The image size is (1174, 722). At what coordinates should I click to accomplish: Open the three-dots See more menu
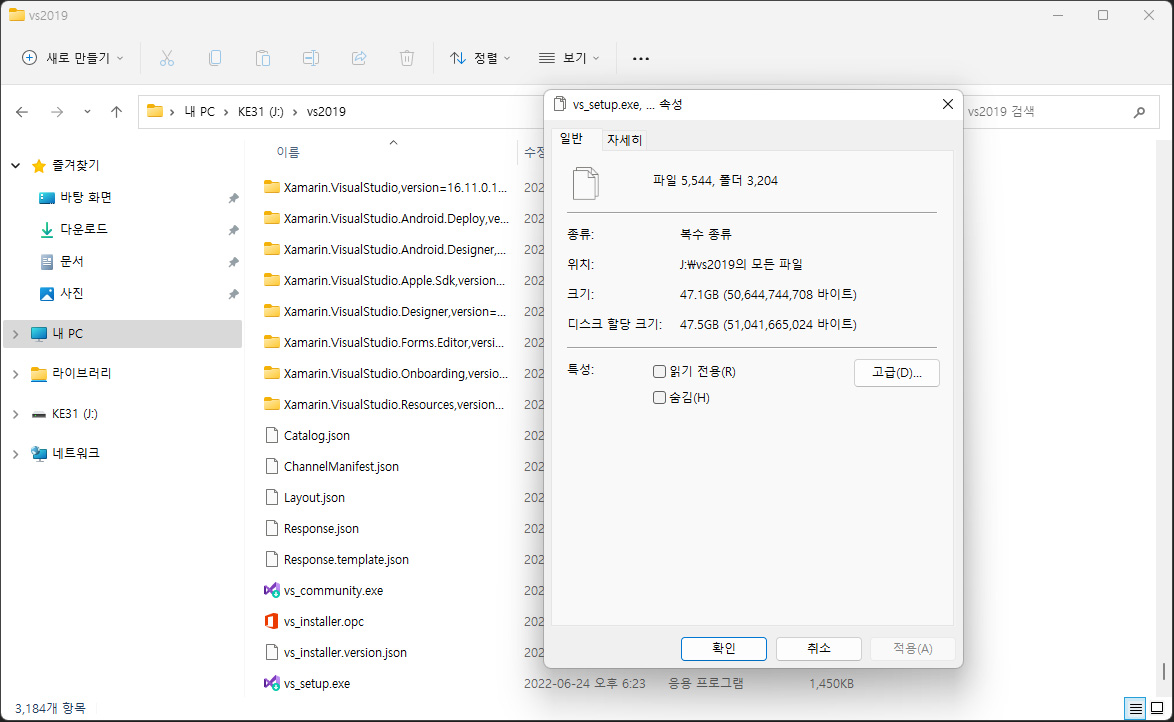(641, 58)
